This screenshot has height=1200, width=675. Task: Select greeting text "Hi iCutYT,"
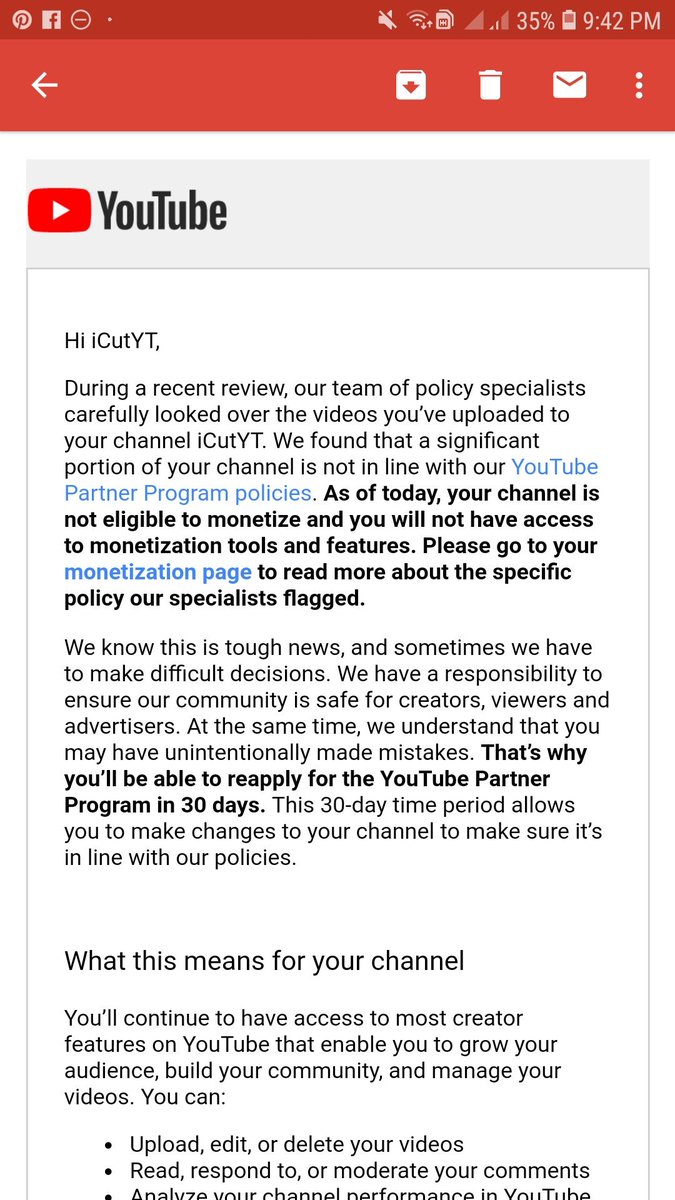[112, 340]
